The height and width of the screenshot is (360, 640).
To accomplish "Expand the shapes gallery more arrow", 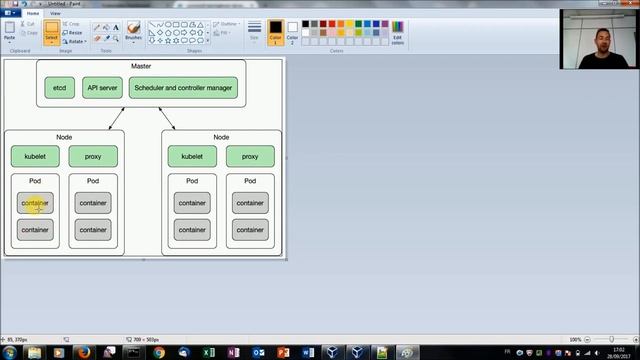I will point(208,40).
